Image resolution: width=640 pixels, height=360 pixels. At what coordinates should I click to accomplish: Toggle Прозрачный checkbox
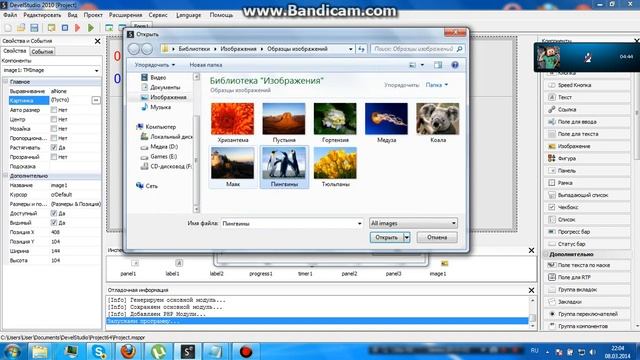(53, 157)
